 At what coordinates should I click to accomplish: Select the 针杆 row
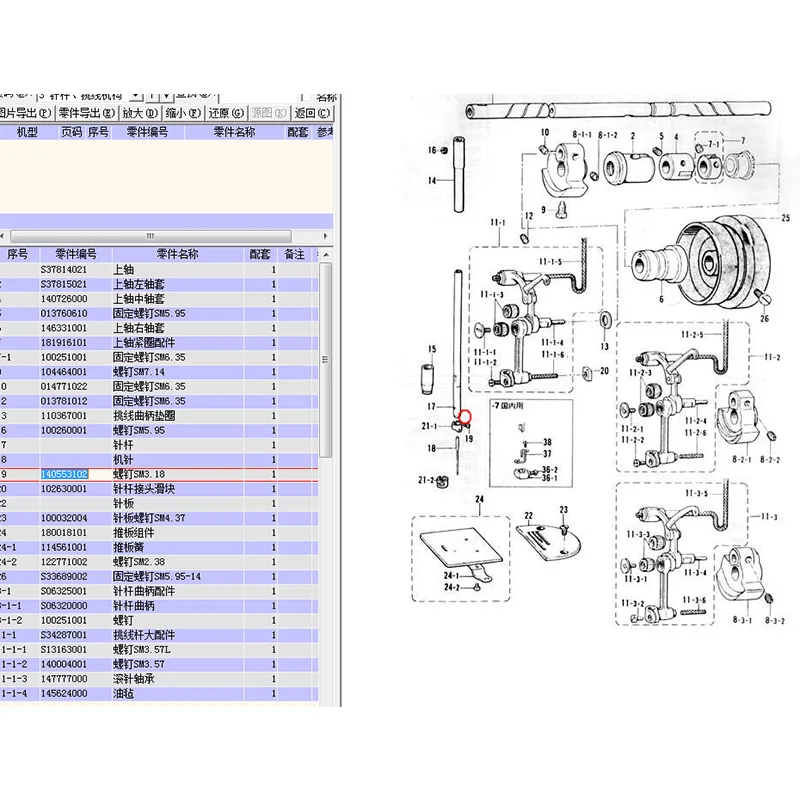[159, 445]
